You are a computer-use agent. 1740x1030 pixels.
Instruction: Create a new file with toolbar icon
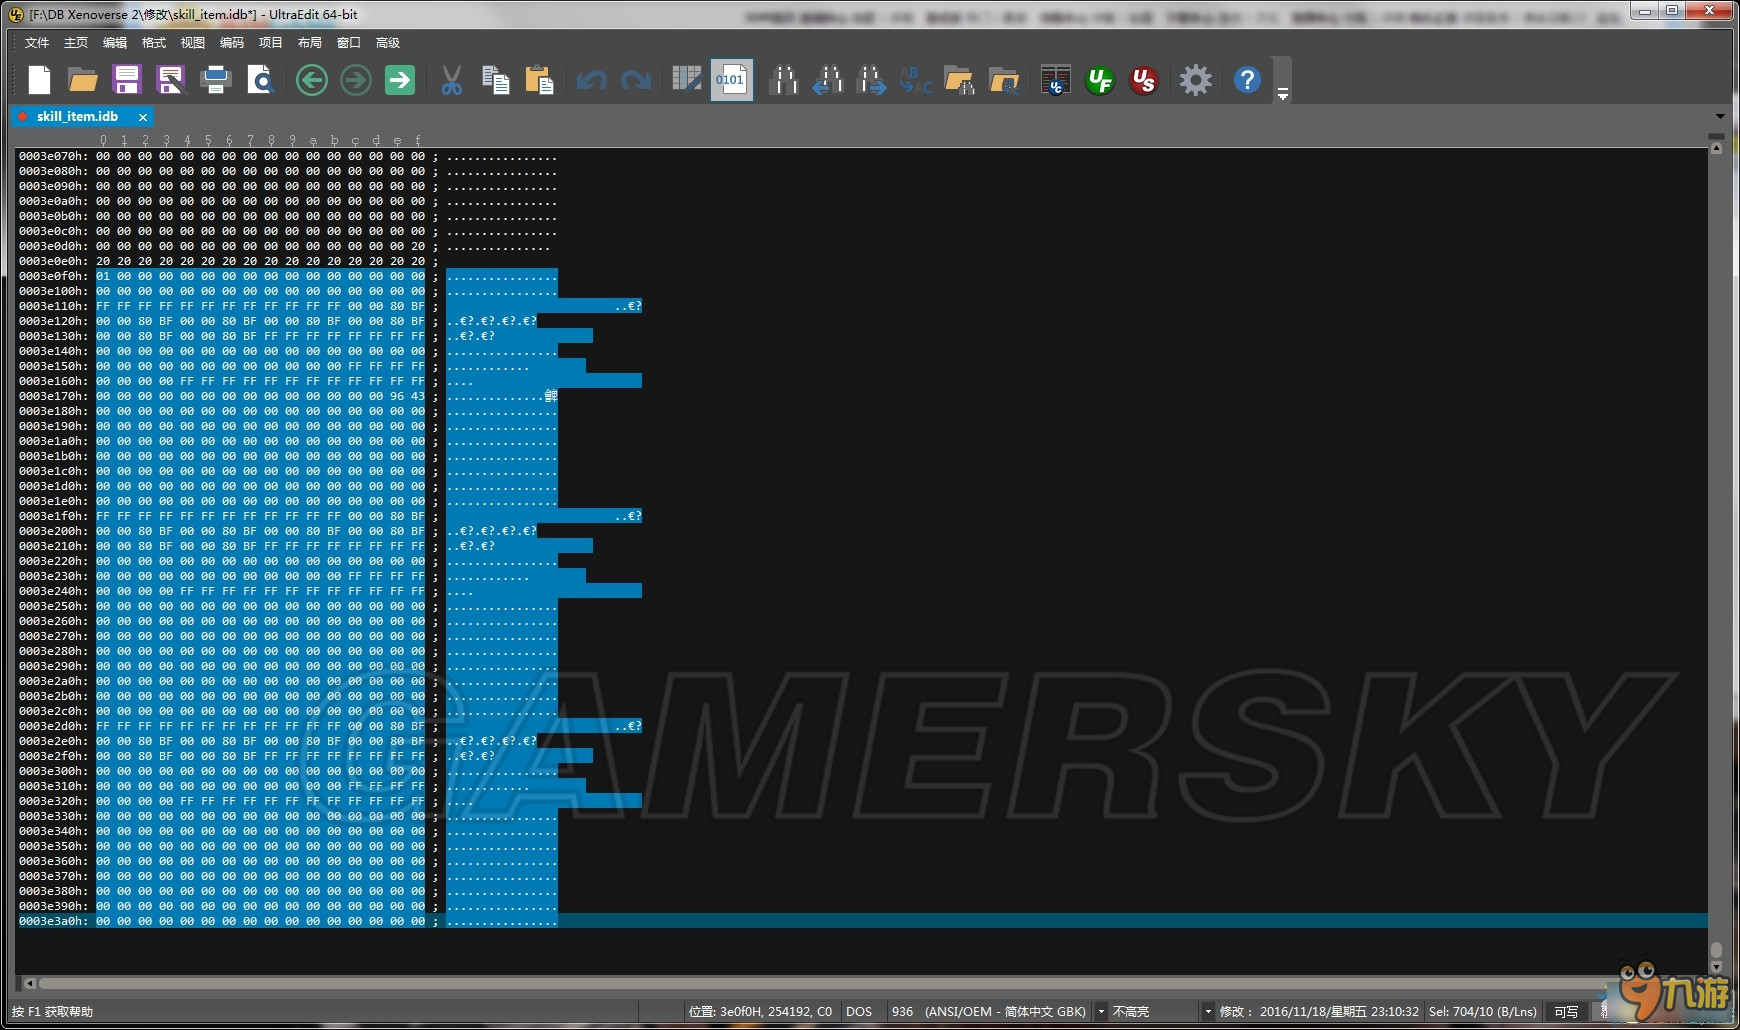pyautogui.click(x=39, y=80)
